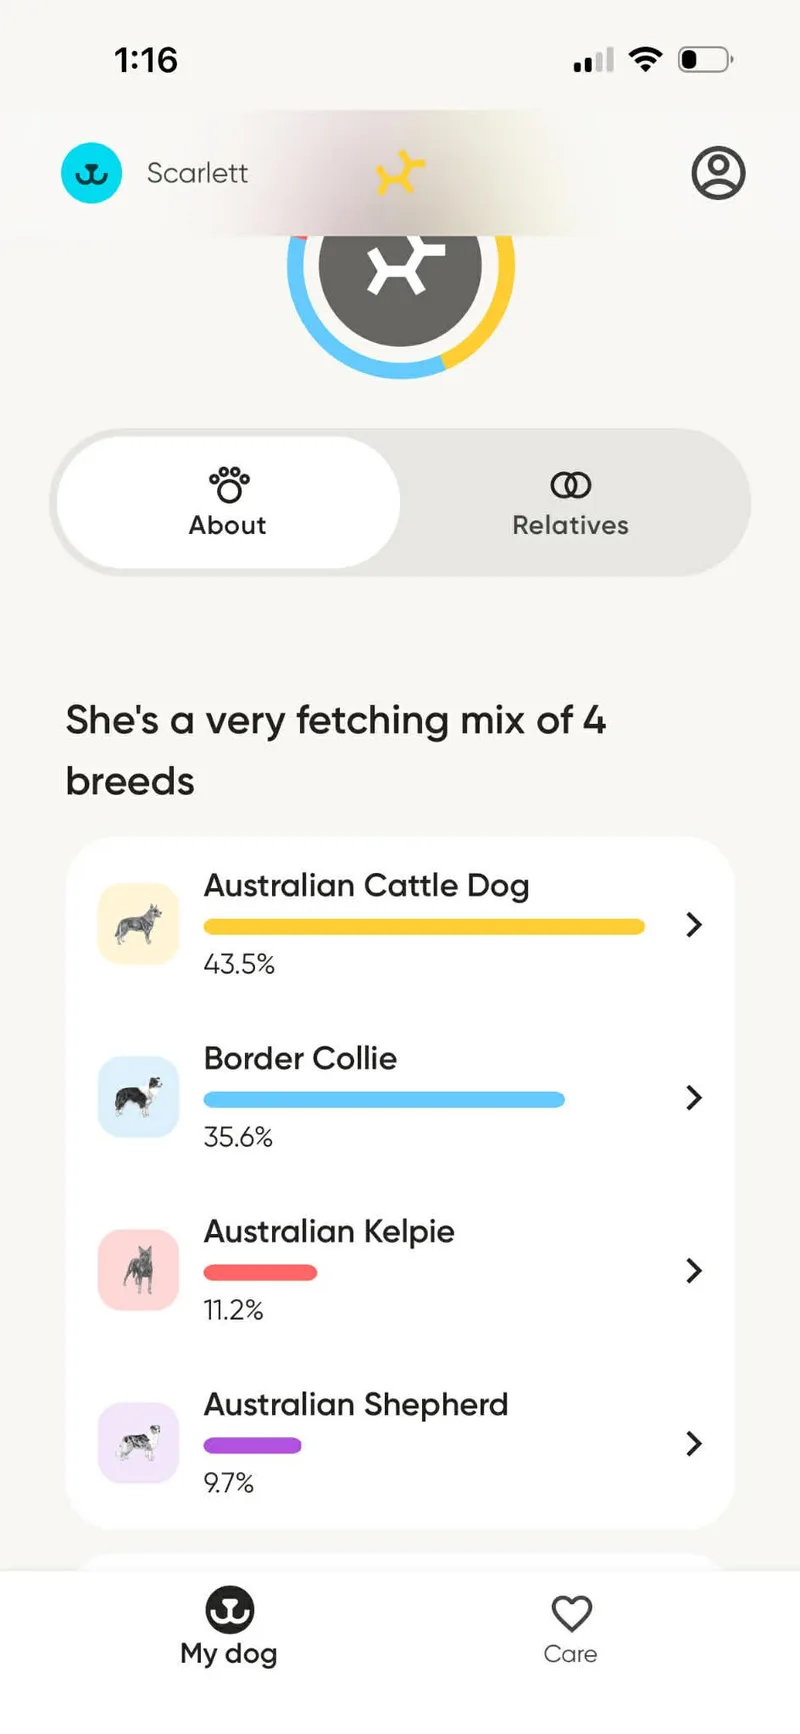Screen dimensions: 800x1734
Task: Tap the gray DNA circle icon
Action: point(400,267)
